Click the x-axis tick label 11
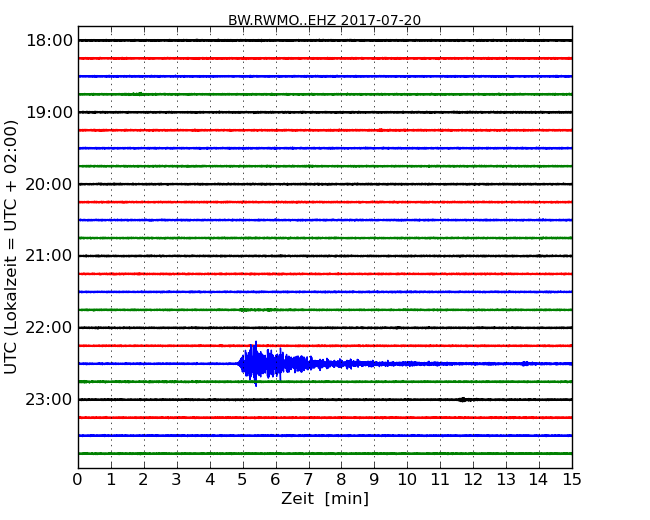Viewport: 650px width, 520px height. (x=440, y=480)
